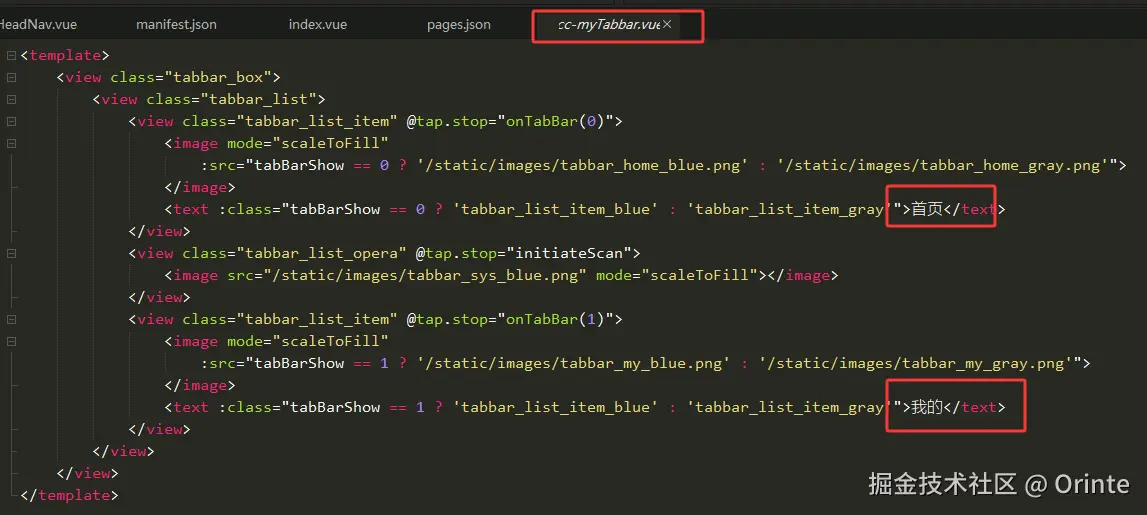Fold the image block under onTabBar(0)
The image size is (1147, 515).
pos(11,143)
